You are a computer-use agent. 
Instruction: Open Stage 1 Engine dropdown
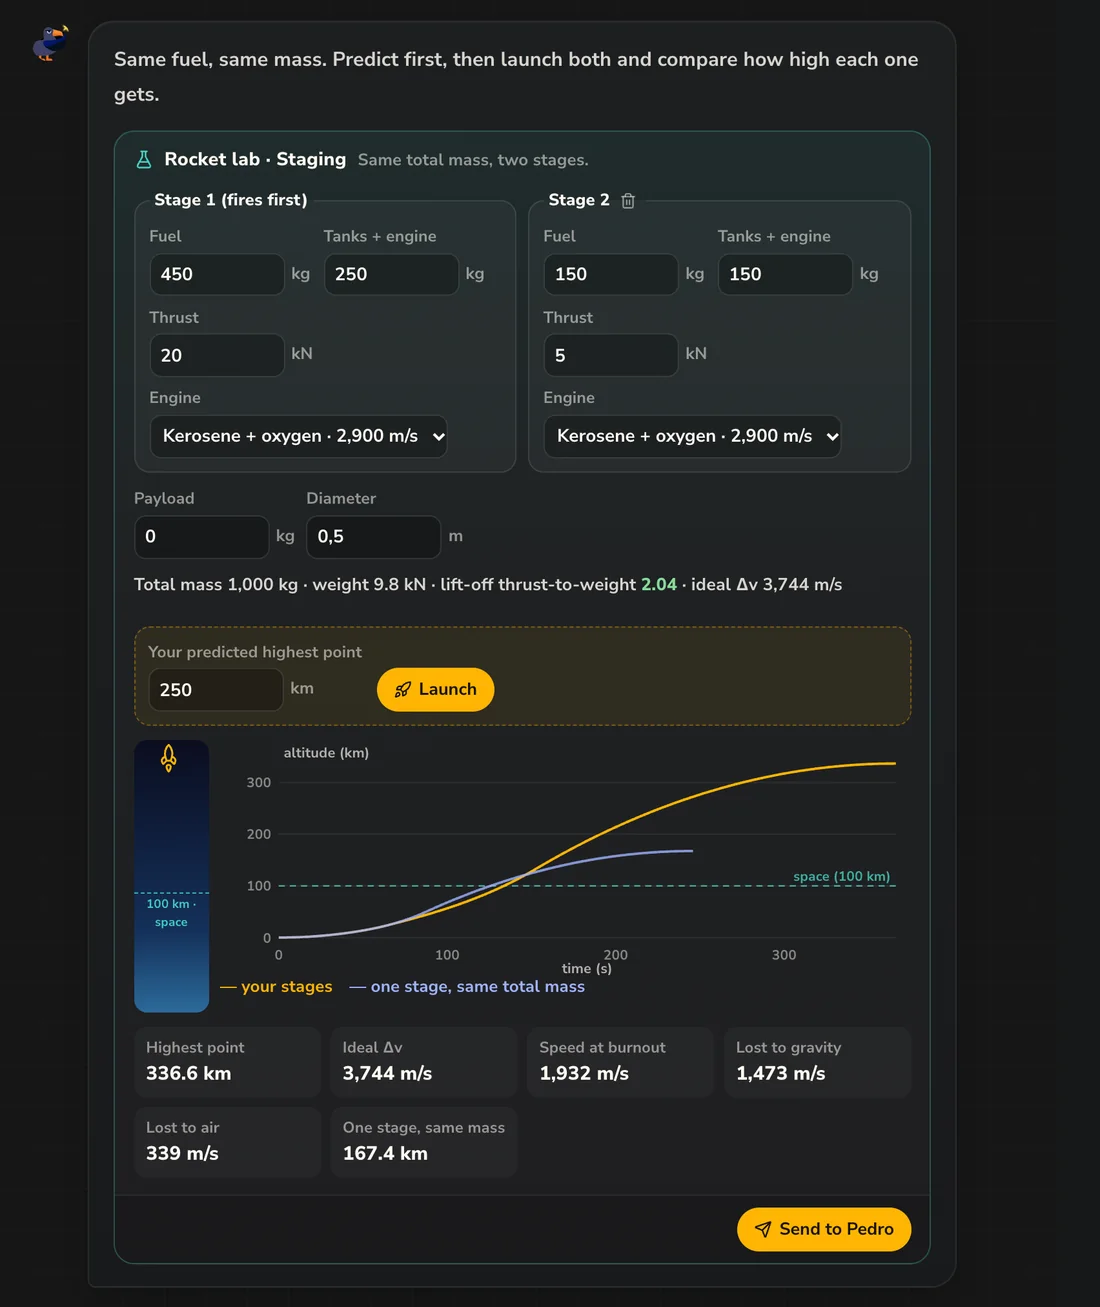pyautogui.click(x=298, y=436)
